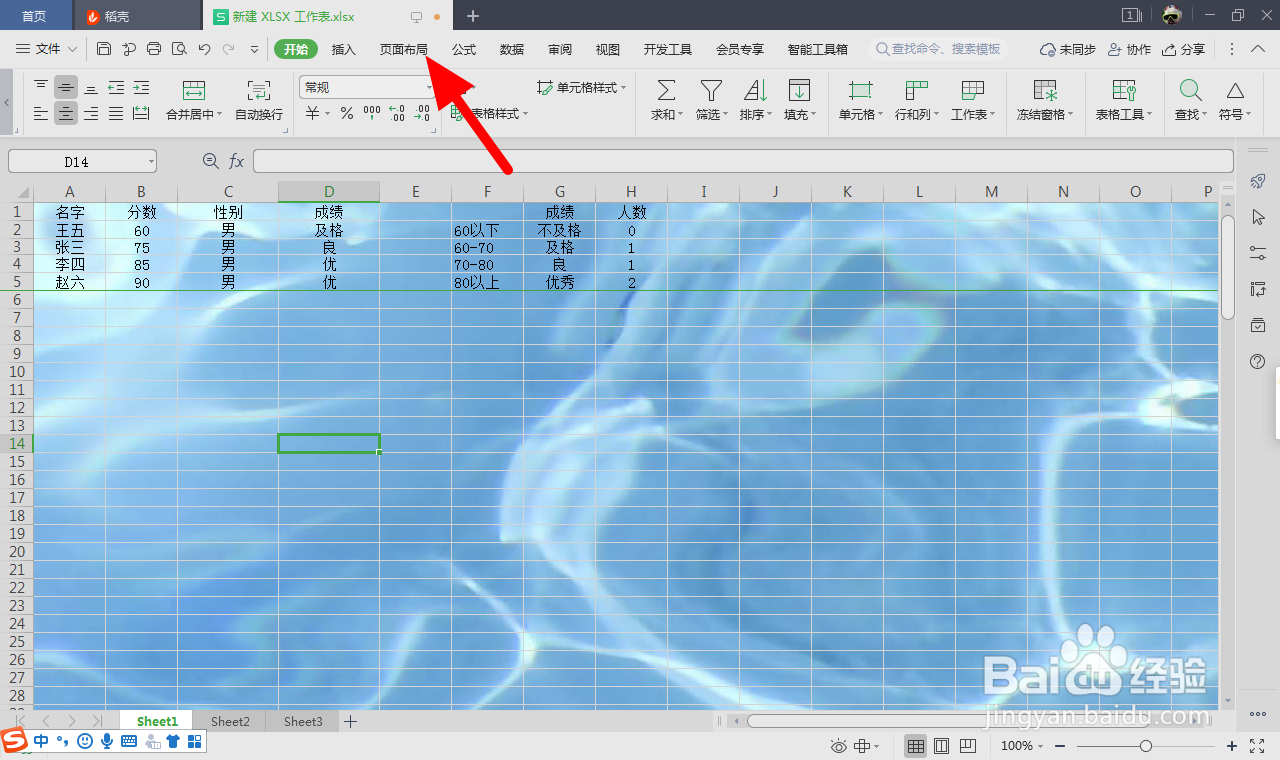This screenshot has width=1280, height=760.
Task: Open Print Preview icon in quick toolbar
Action: coord(179,49)
